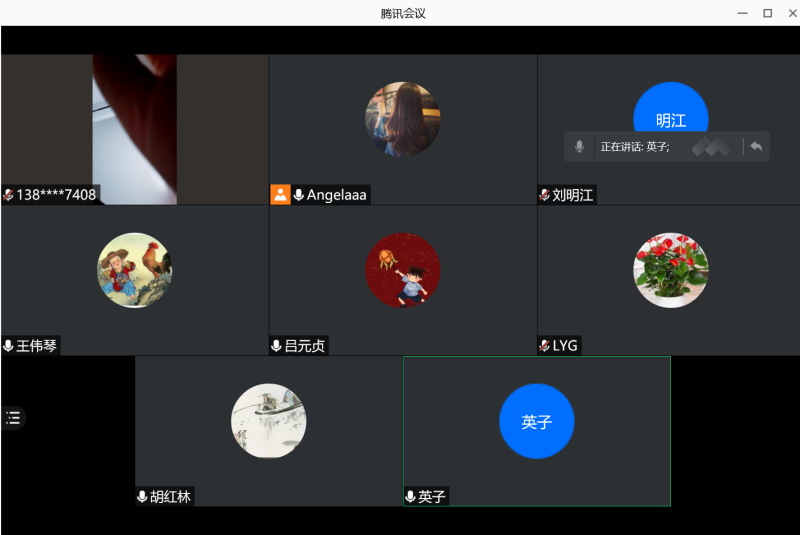The height and width of the screenshot is (535, 800).
Task: Click LYG's red flower avatar
Action: coord(670,270)
